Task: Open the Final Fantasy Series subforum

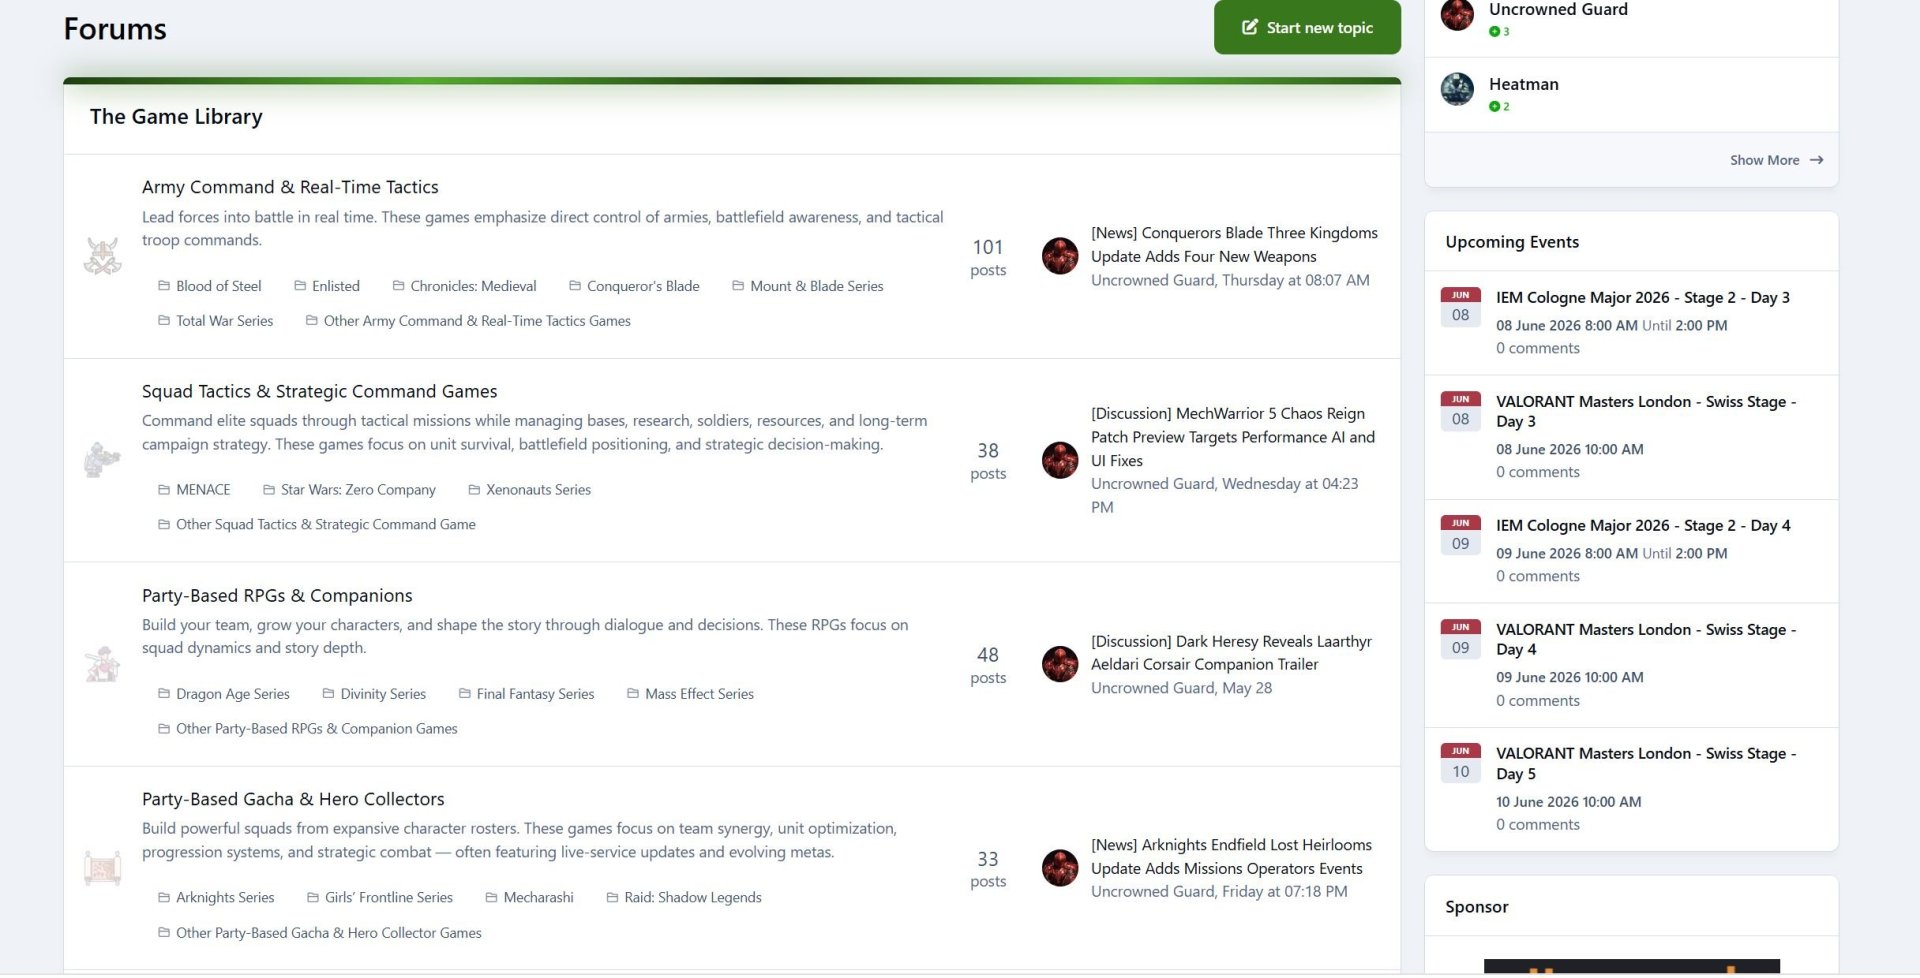Action: 526,694
